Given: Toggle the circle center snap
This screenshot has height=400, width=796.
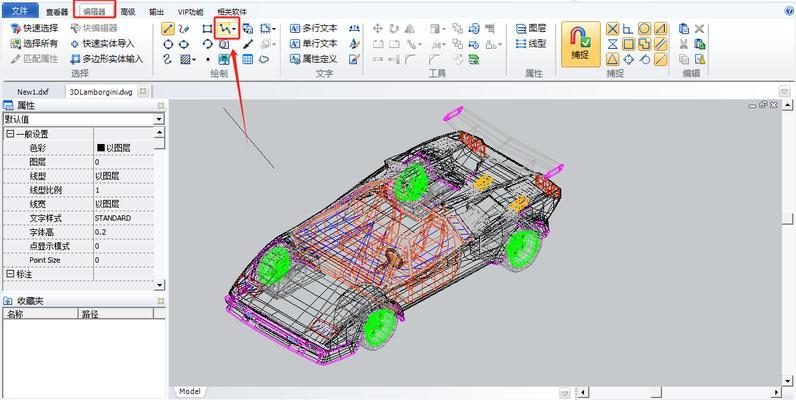Looking at the screenshot, I should coord(644,29).
